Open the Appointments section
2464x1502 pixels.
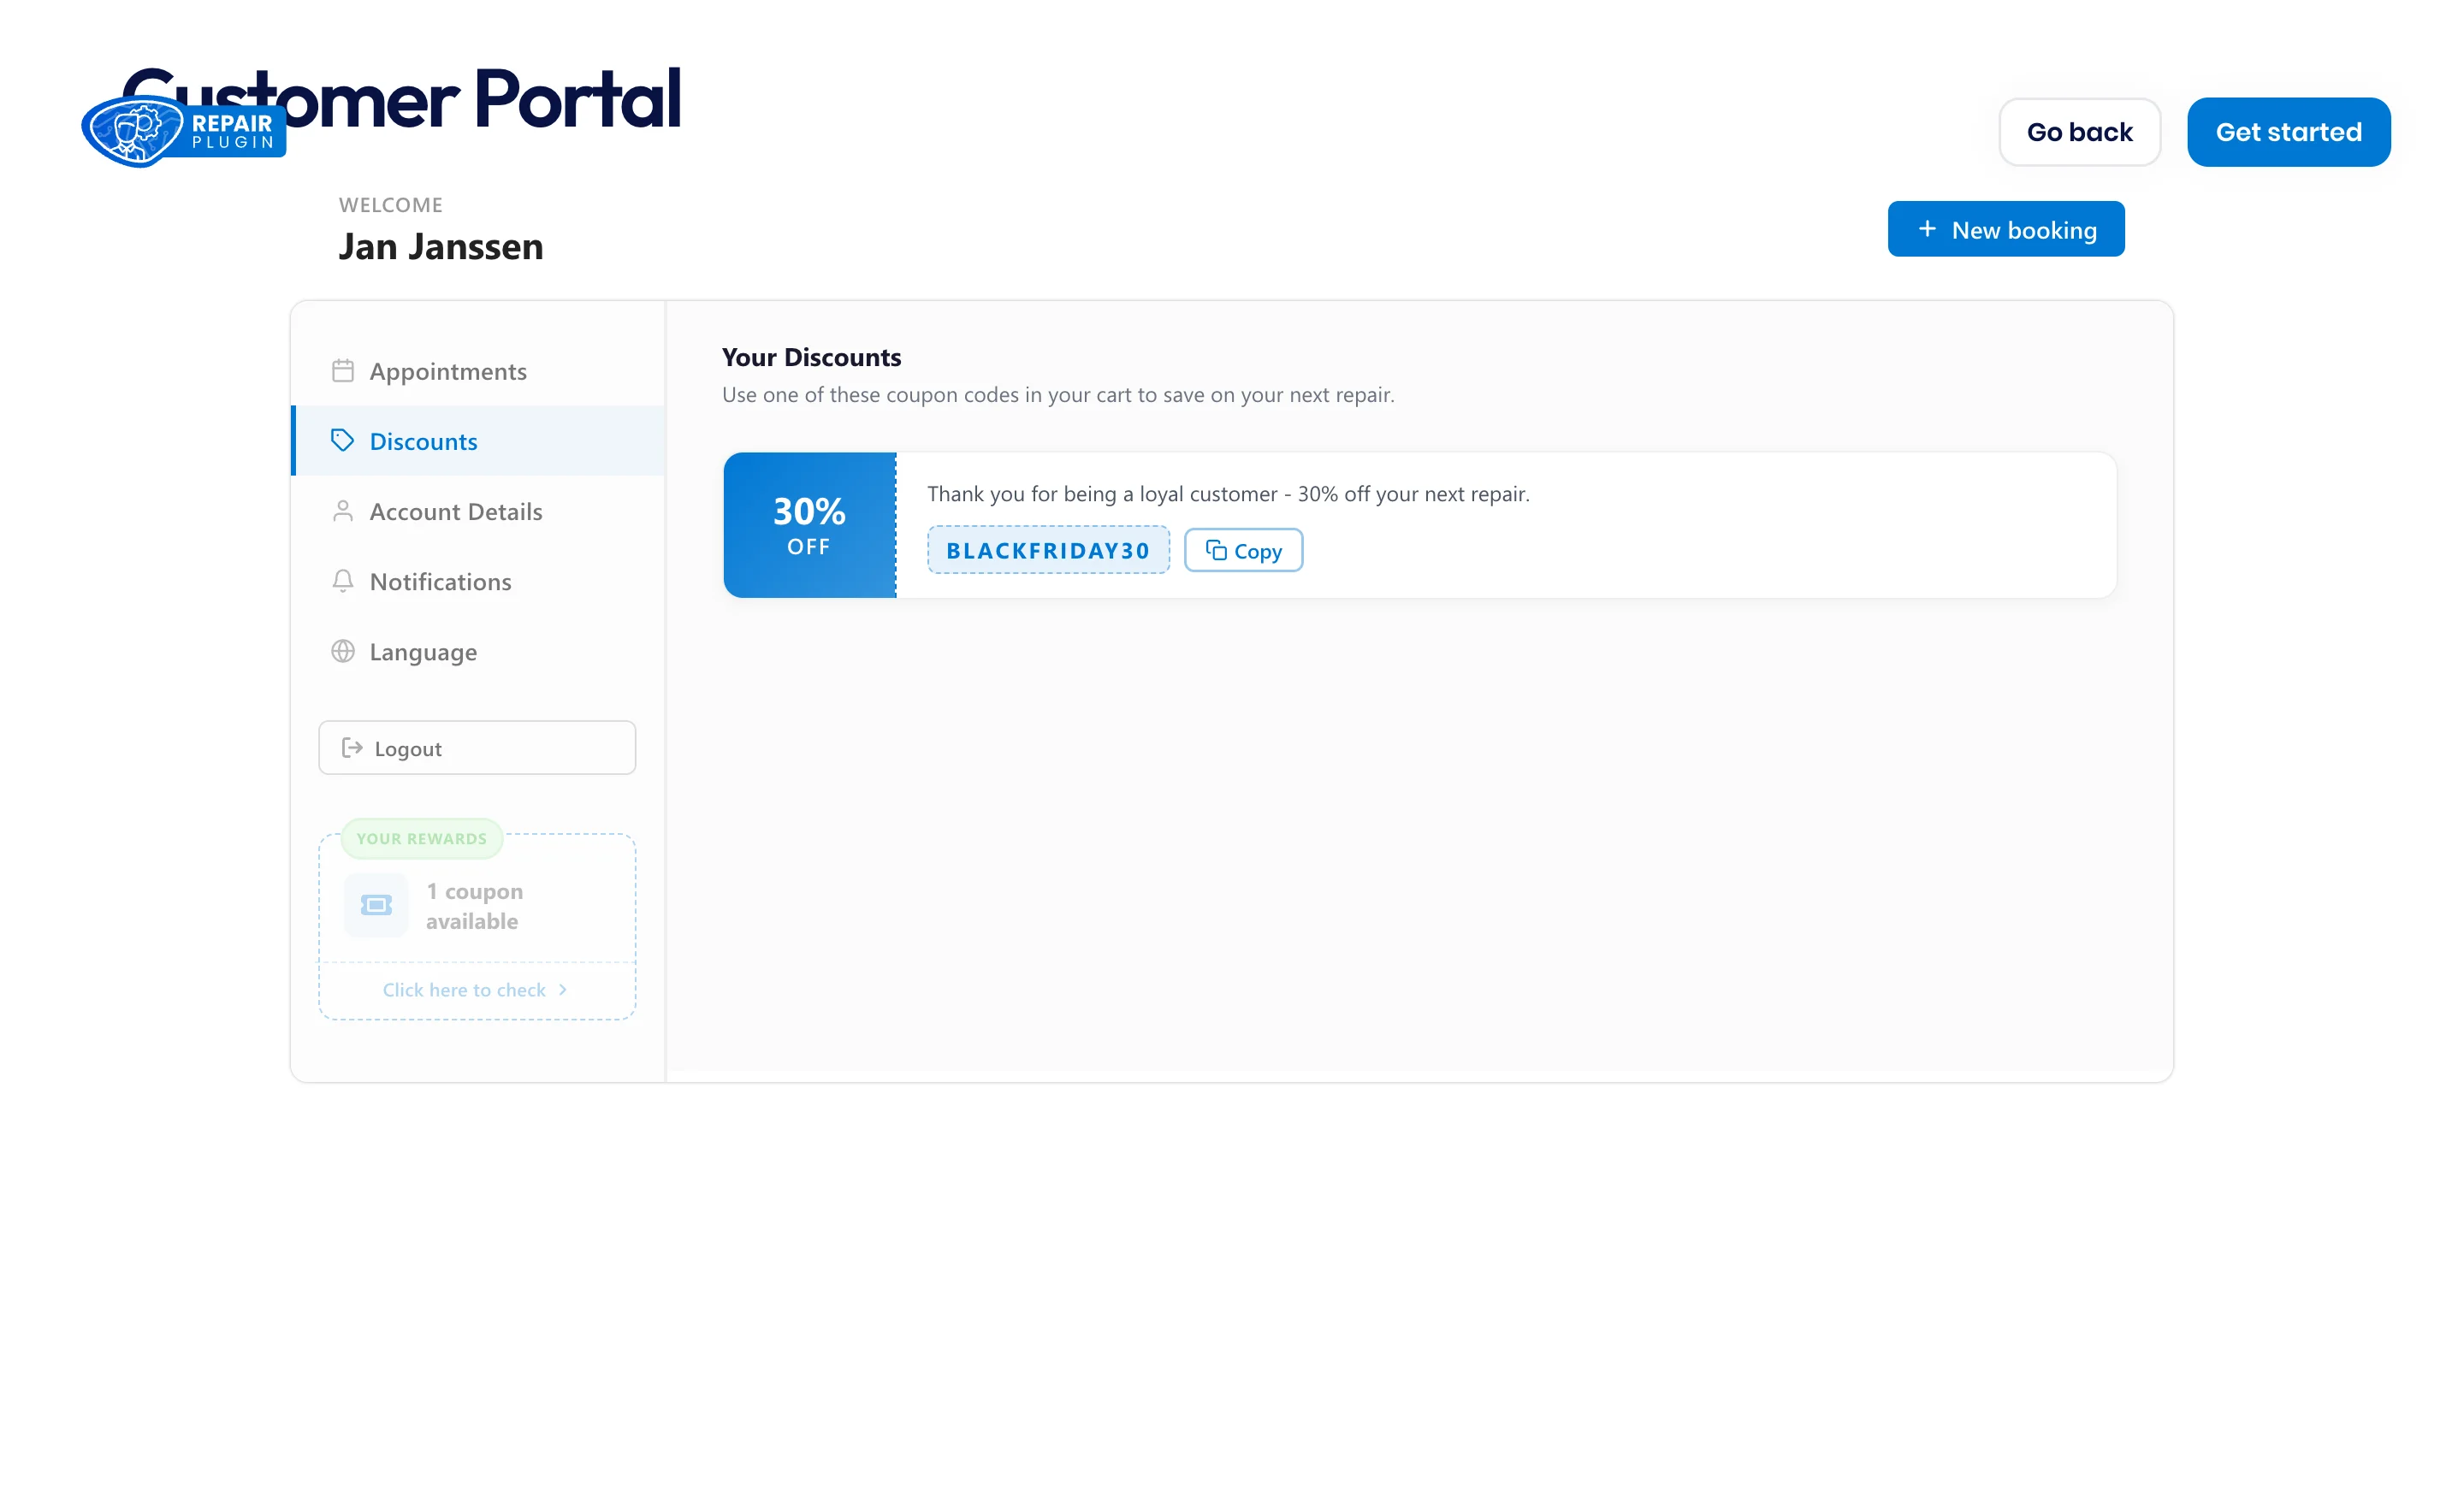coord(479,371)
